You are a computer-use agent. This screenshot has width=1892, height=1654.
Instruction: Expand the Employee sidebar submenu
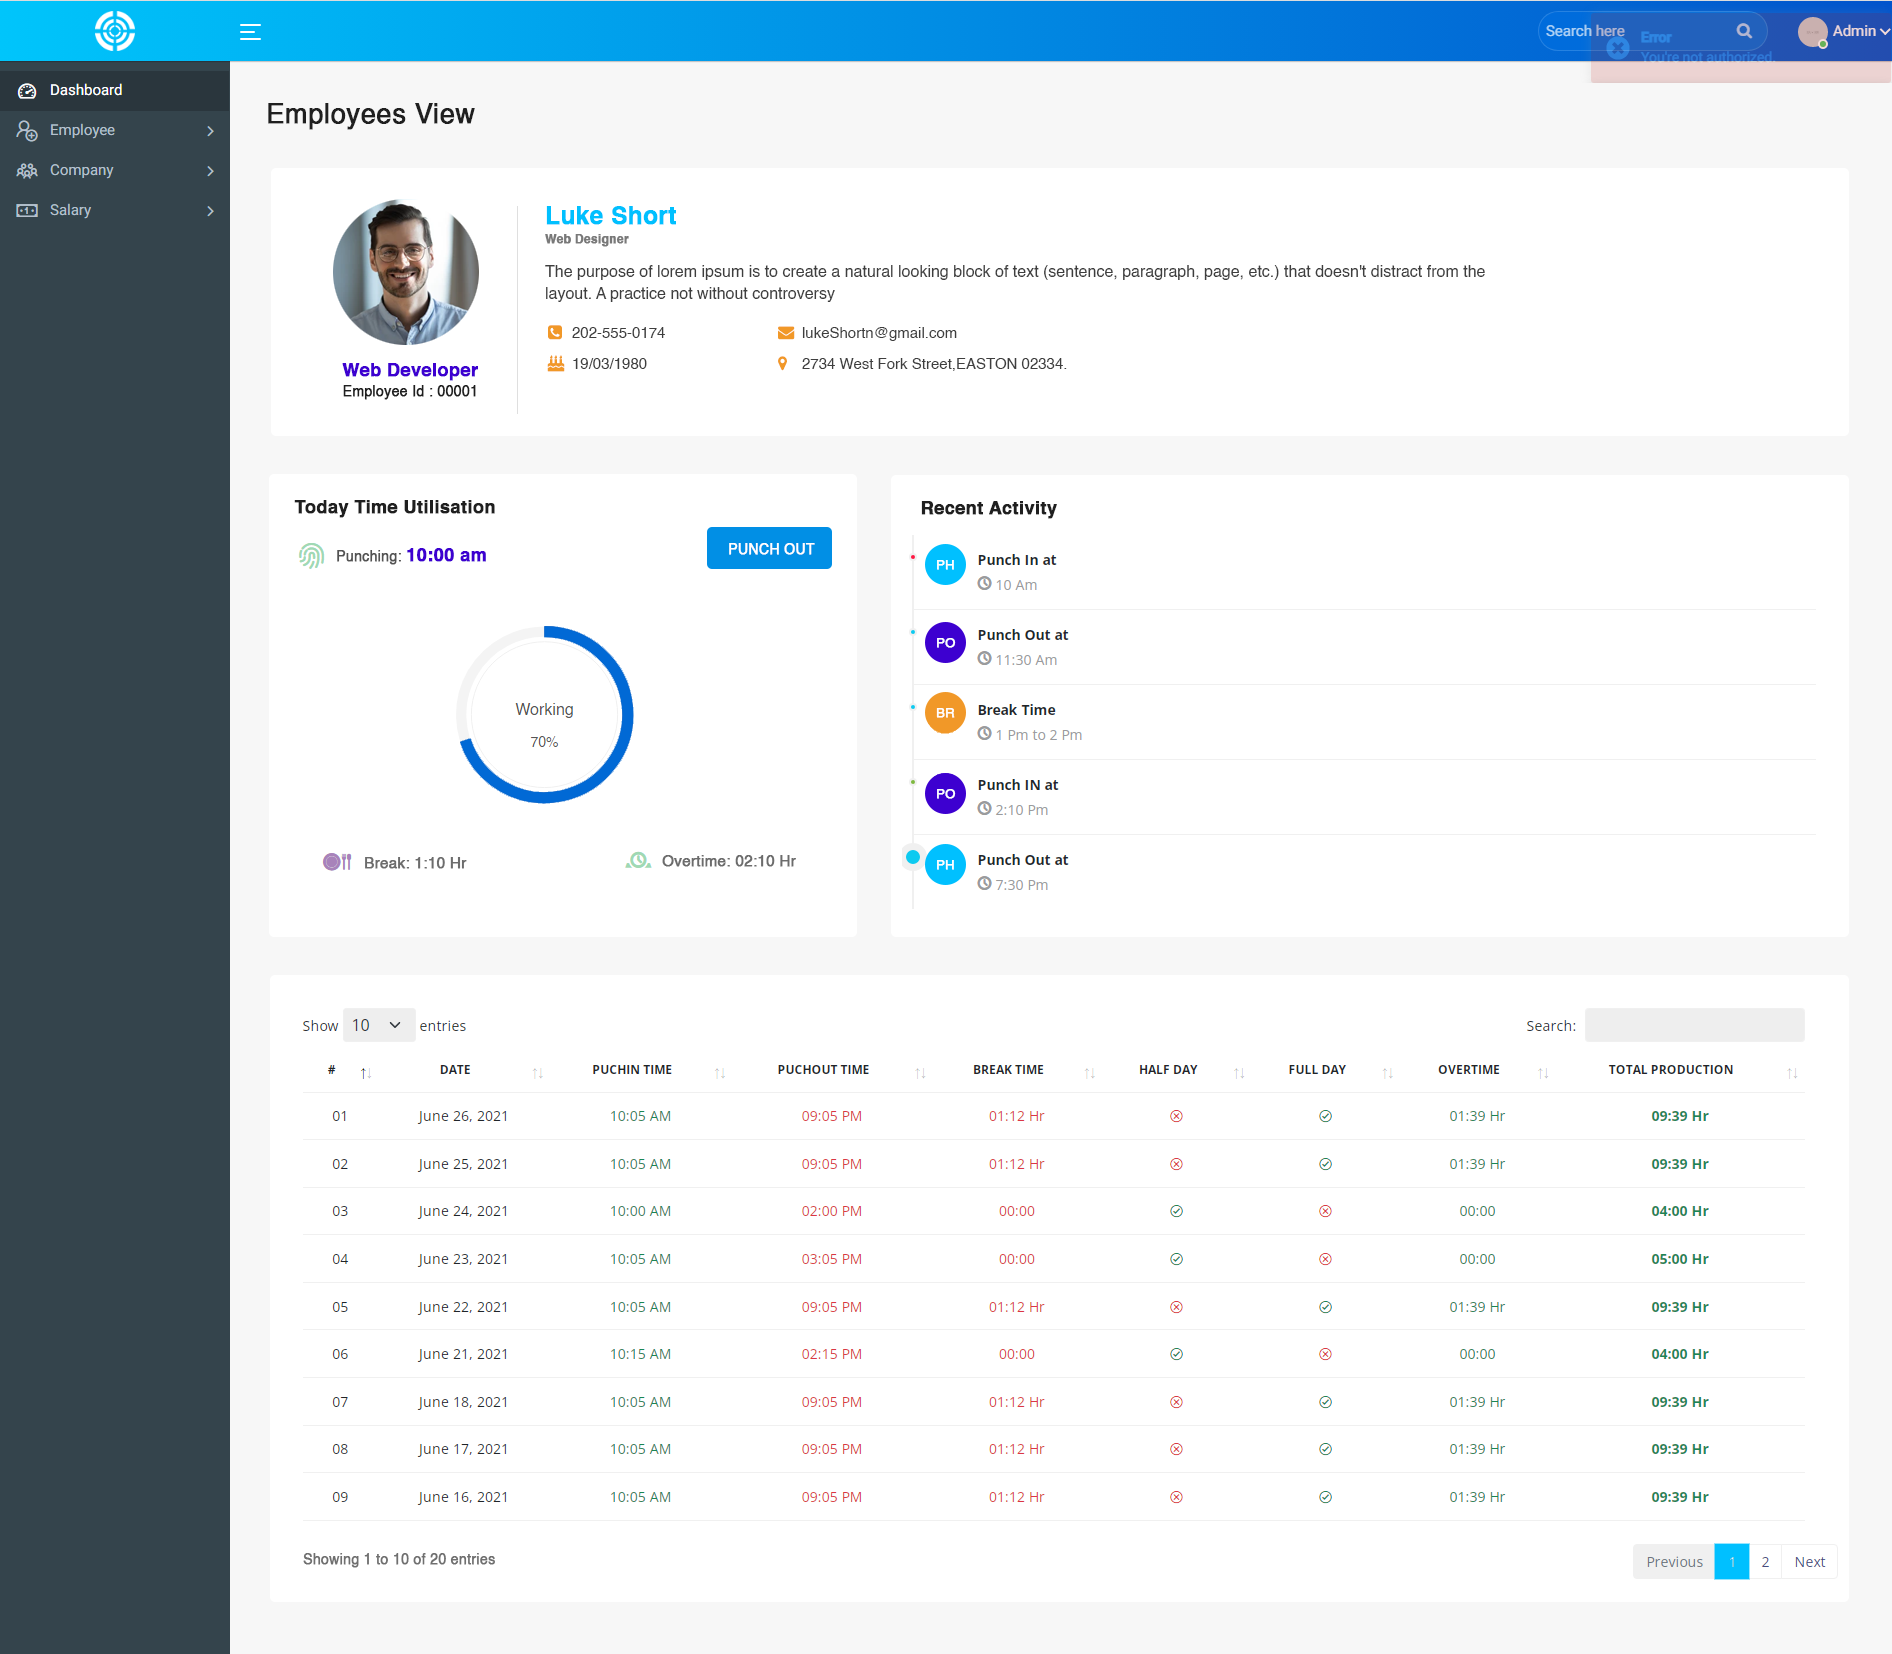click(115, 130)
